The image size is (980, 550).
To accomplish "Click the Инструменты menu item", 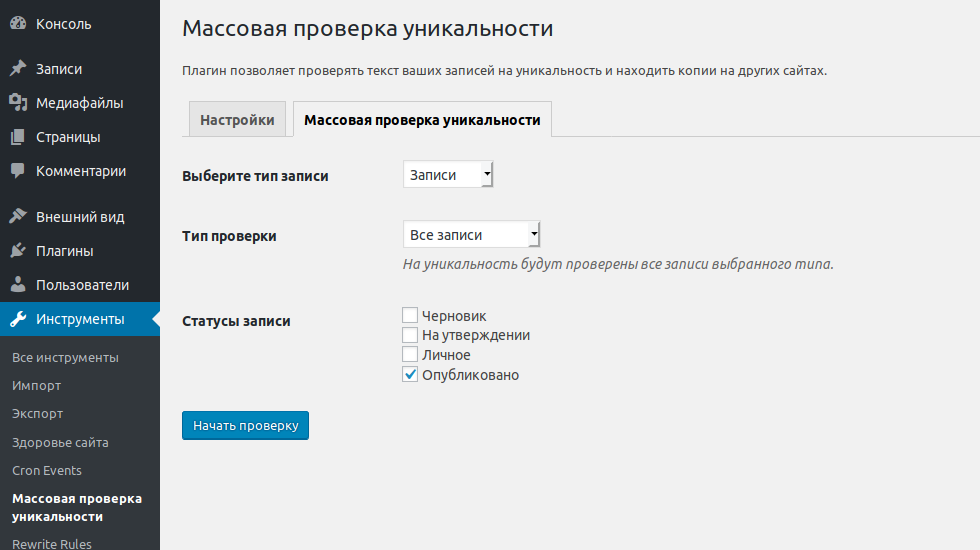I will point(80,319).
